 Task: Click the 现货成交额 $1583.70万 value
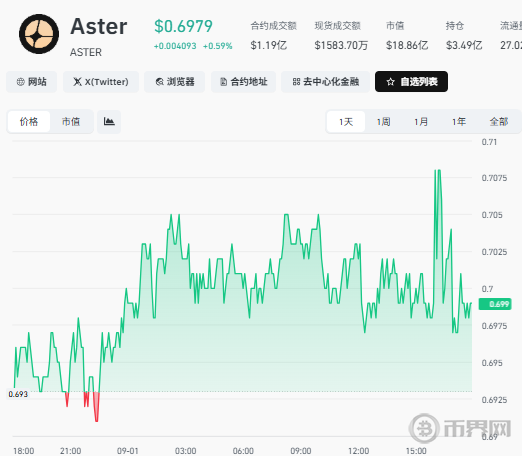click(341, 45)
